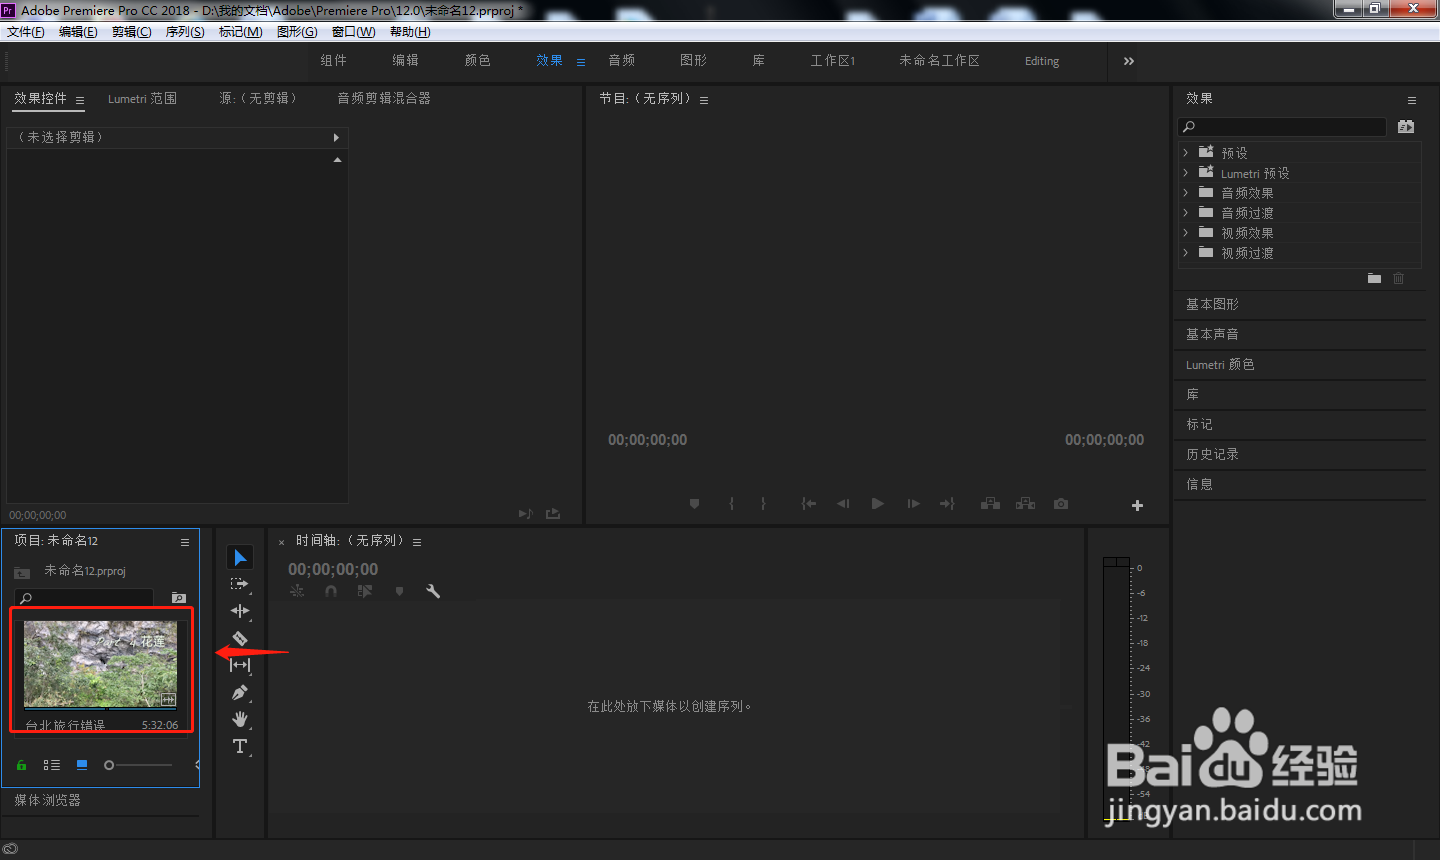The height and width of the screenshot is (860, 1440).
Task: Open 文件 menu
Action: (x=26, y=32)
